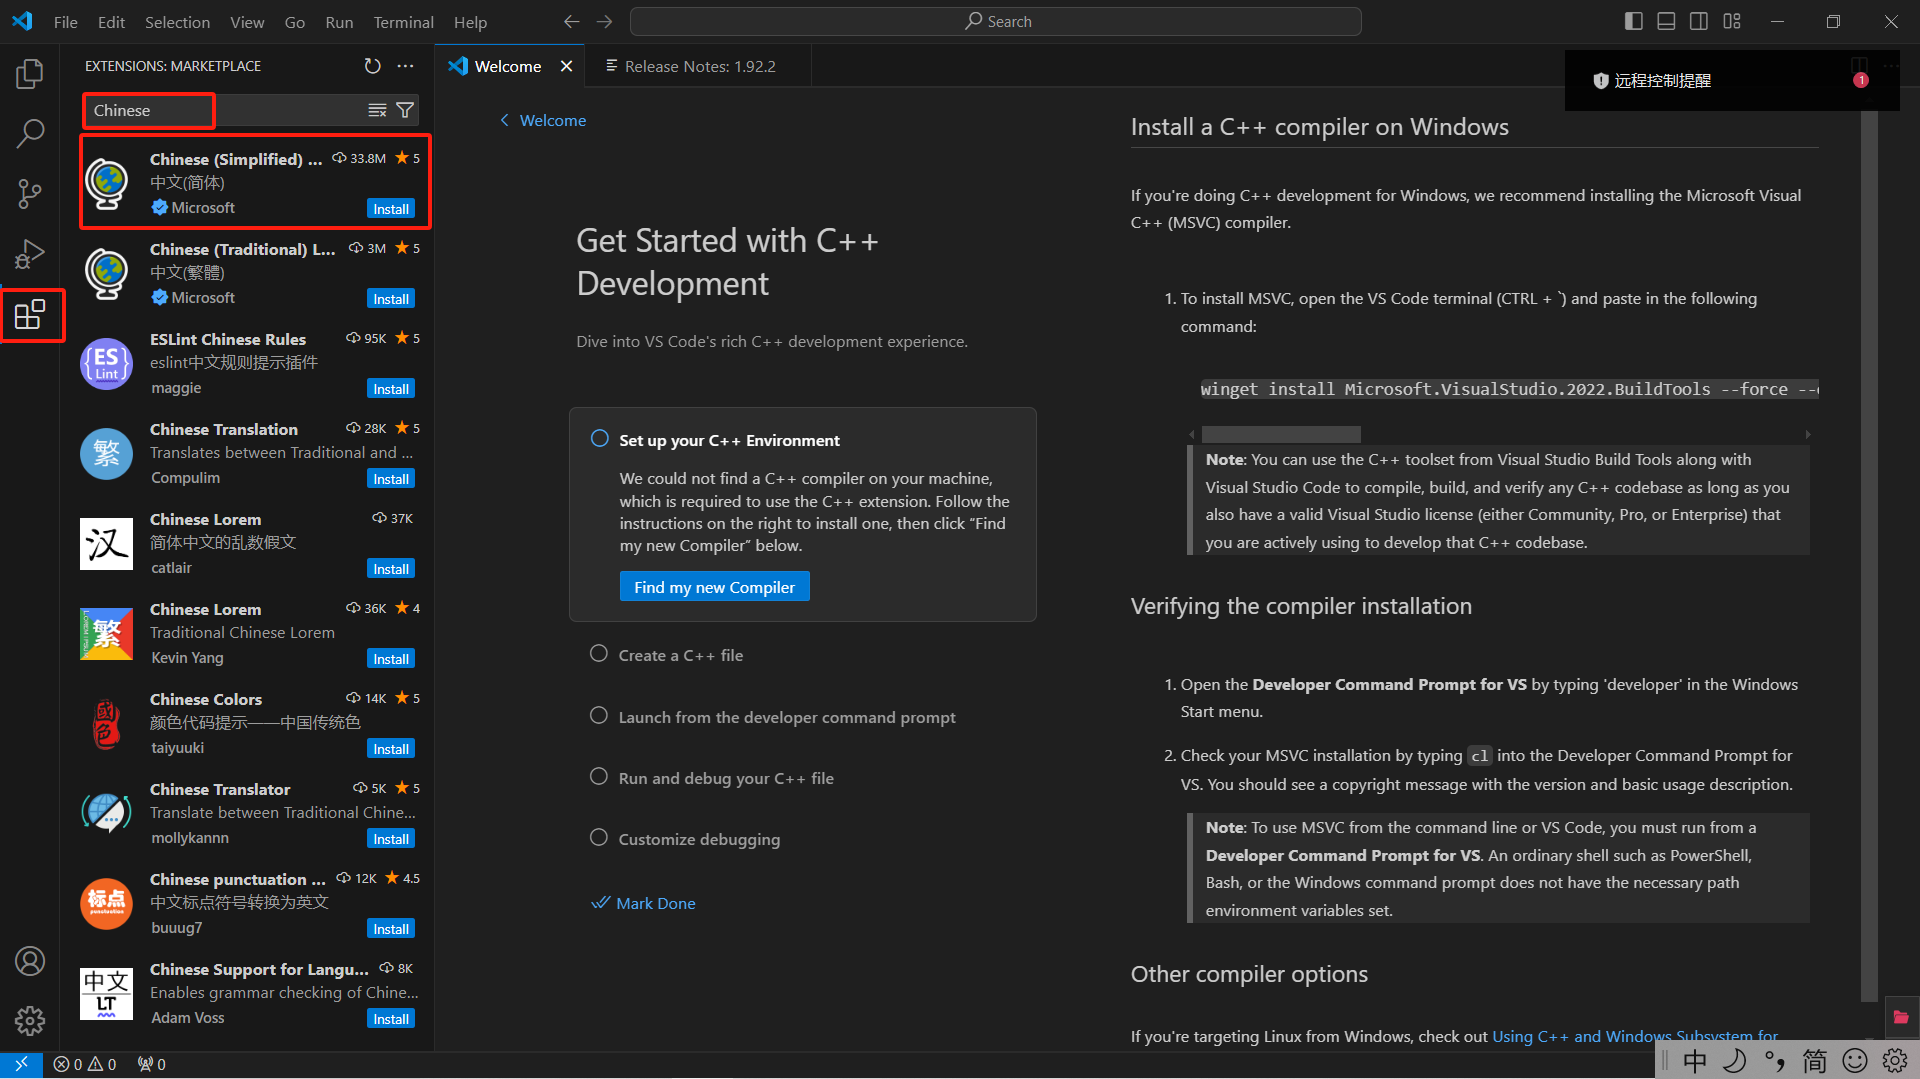Toggle the IME Chinese/English mode icon
Image resolution: width=1920 pixels, height=1079 pixels.
(x=1695, y=1061)
